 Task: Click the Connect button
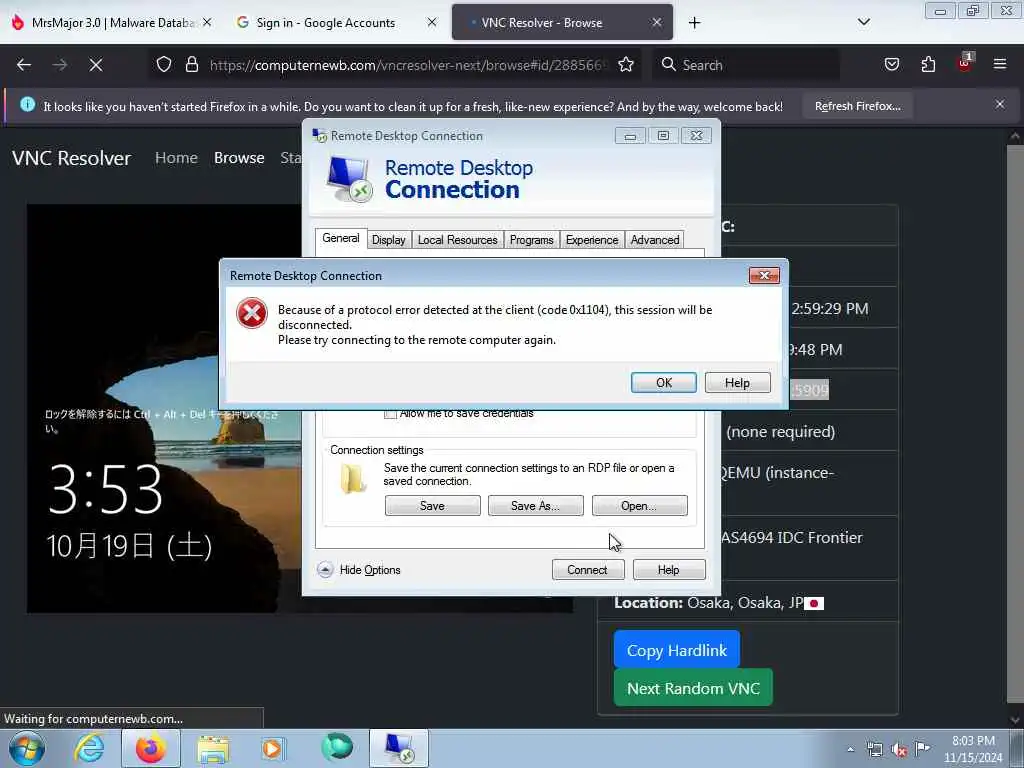click(x=588, y=569)
